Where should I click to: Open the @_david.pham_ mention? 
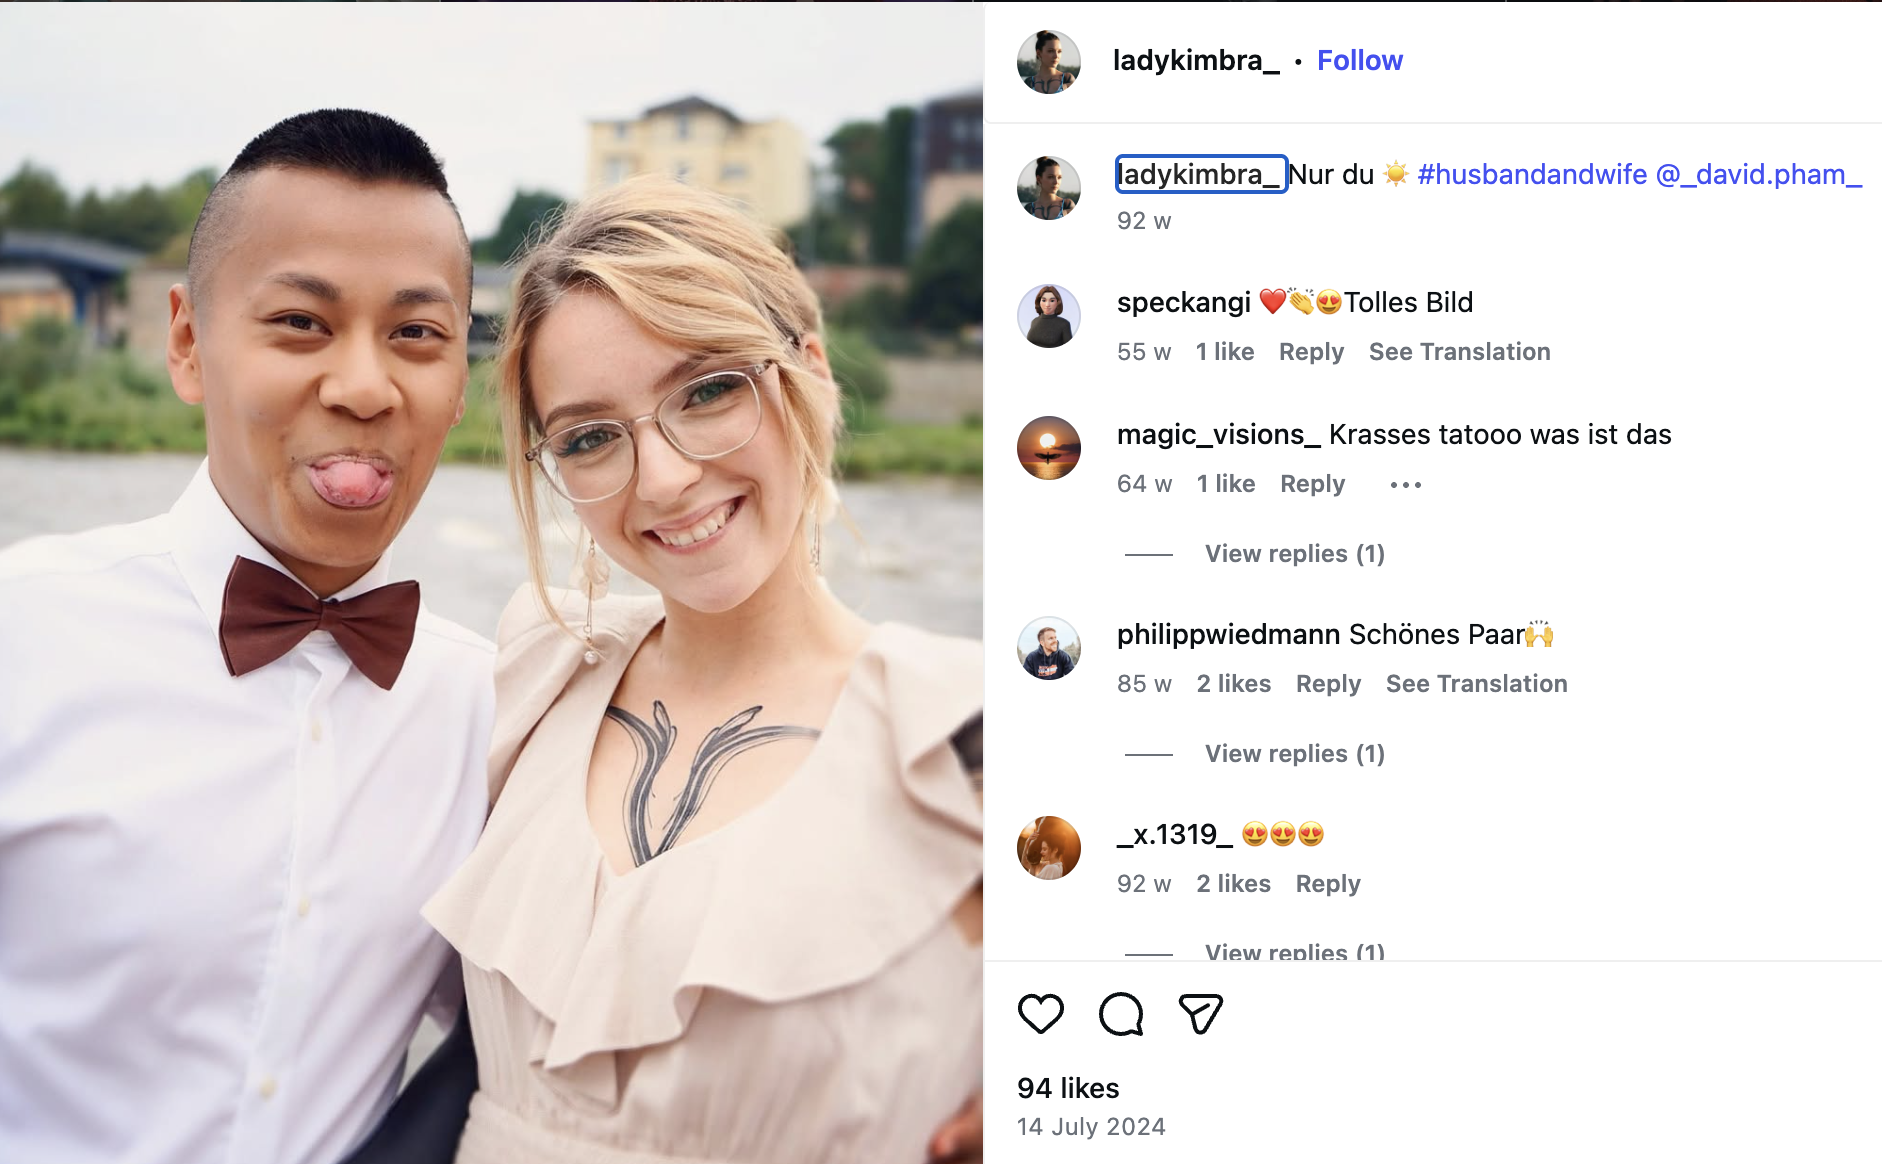[x=1759, y=174]
